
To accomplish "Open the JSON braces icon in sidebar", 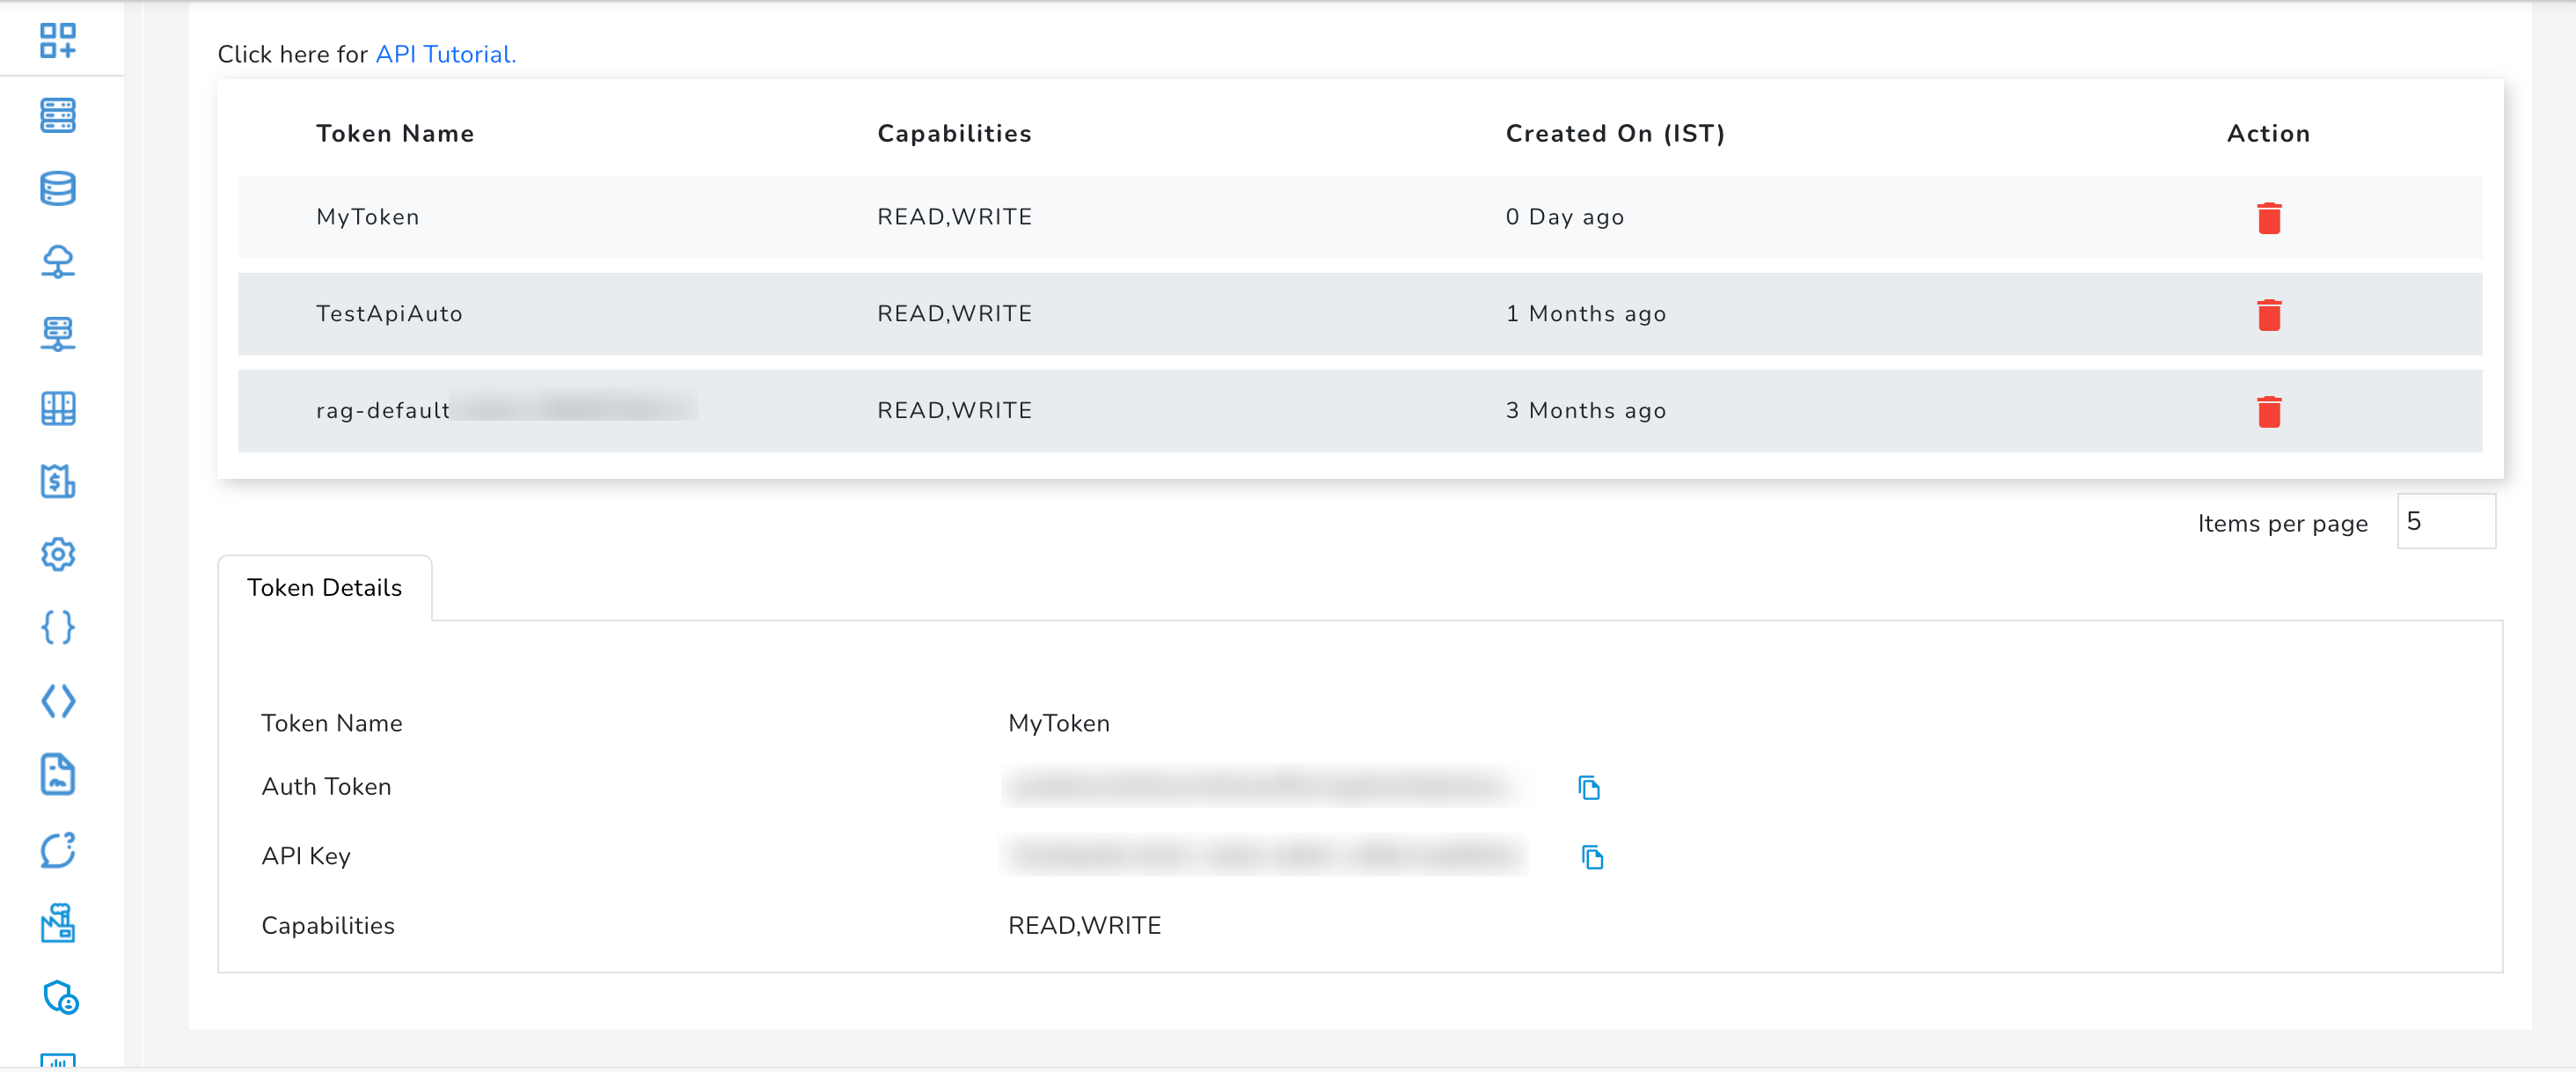I will coord(59,628).
